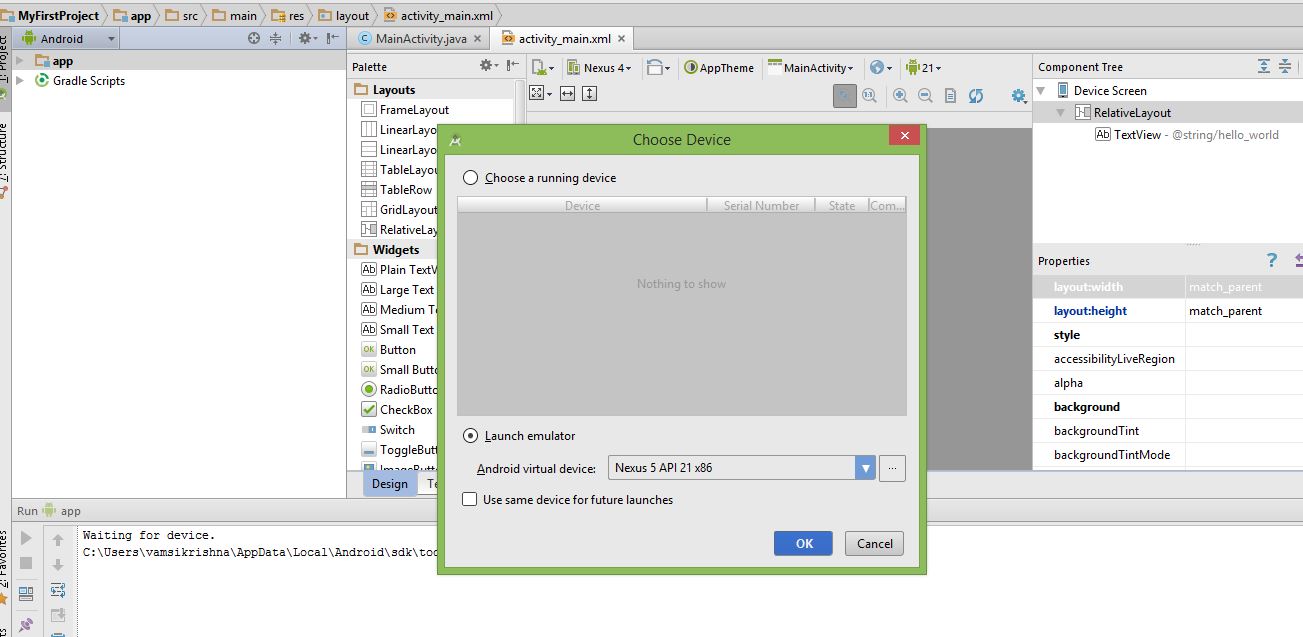Select Launch emulator radio button
Viewport: 1303px width, 637px height.
(x=470, y=436)
